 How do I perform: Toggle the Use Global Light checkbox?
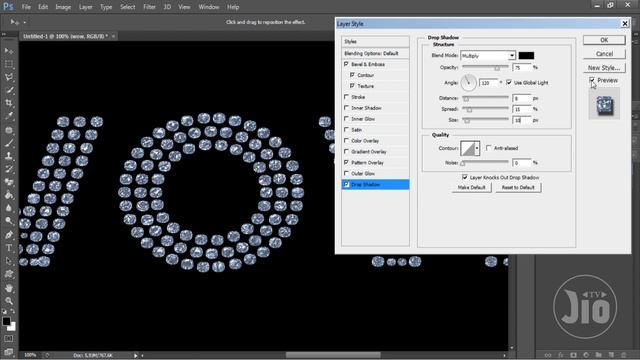[509, 82]
